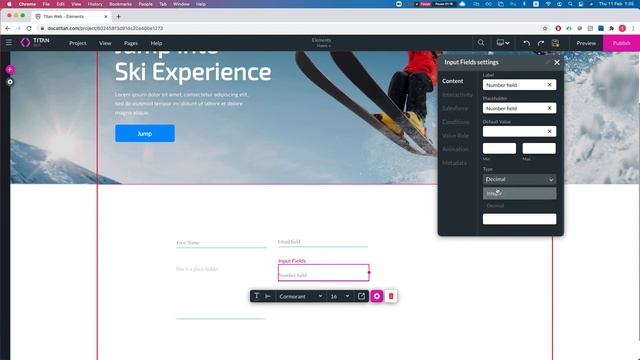Image resolution: width=640 pixels, height=360 pixels.
Task: Click the Ski Experience heading
Action: 193,72
